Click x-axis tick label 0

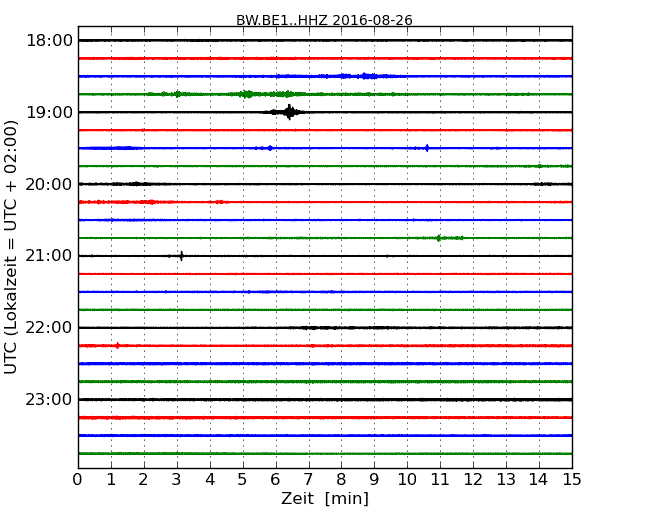pyautogui.click(x=78, y=479)
